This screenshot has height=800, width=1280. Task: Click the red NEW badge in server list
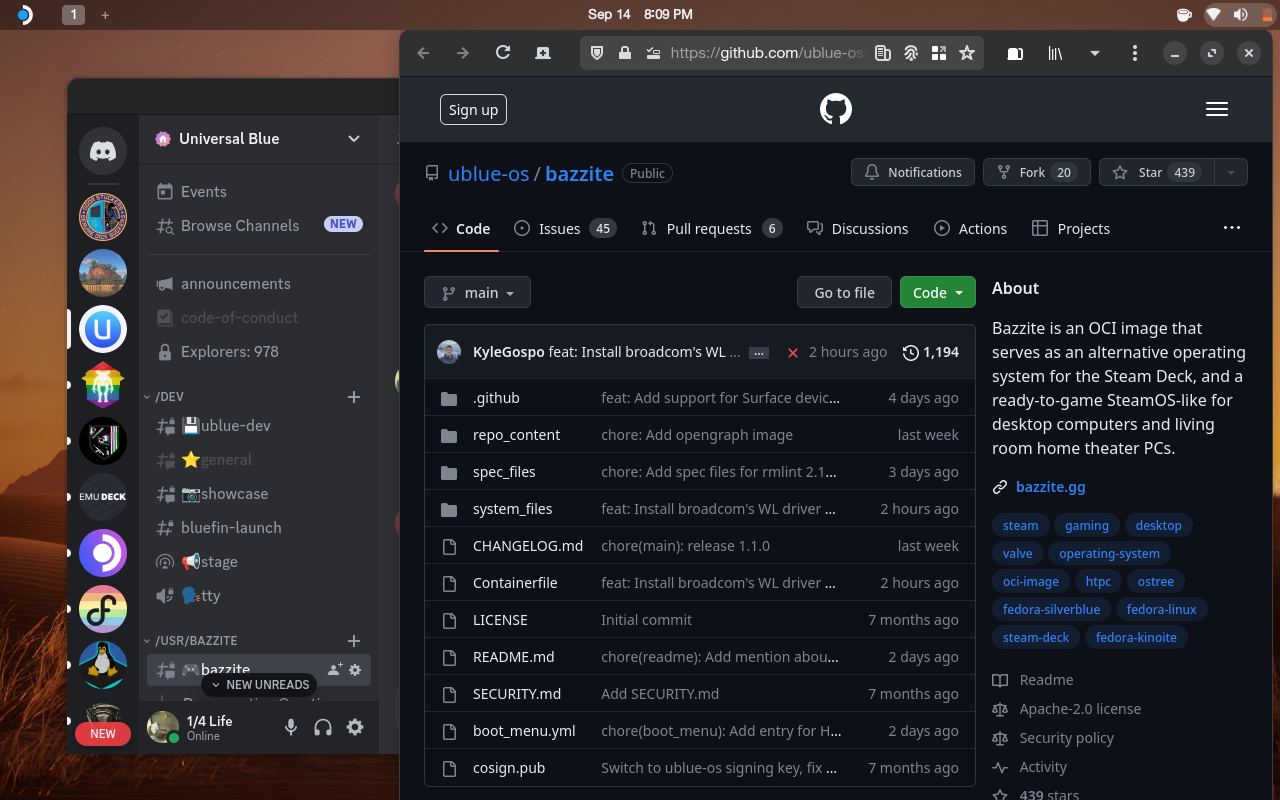tap(103, 734)
